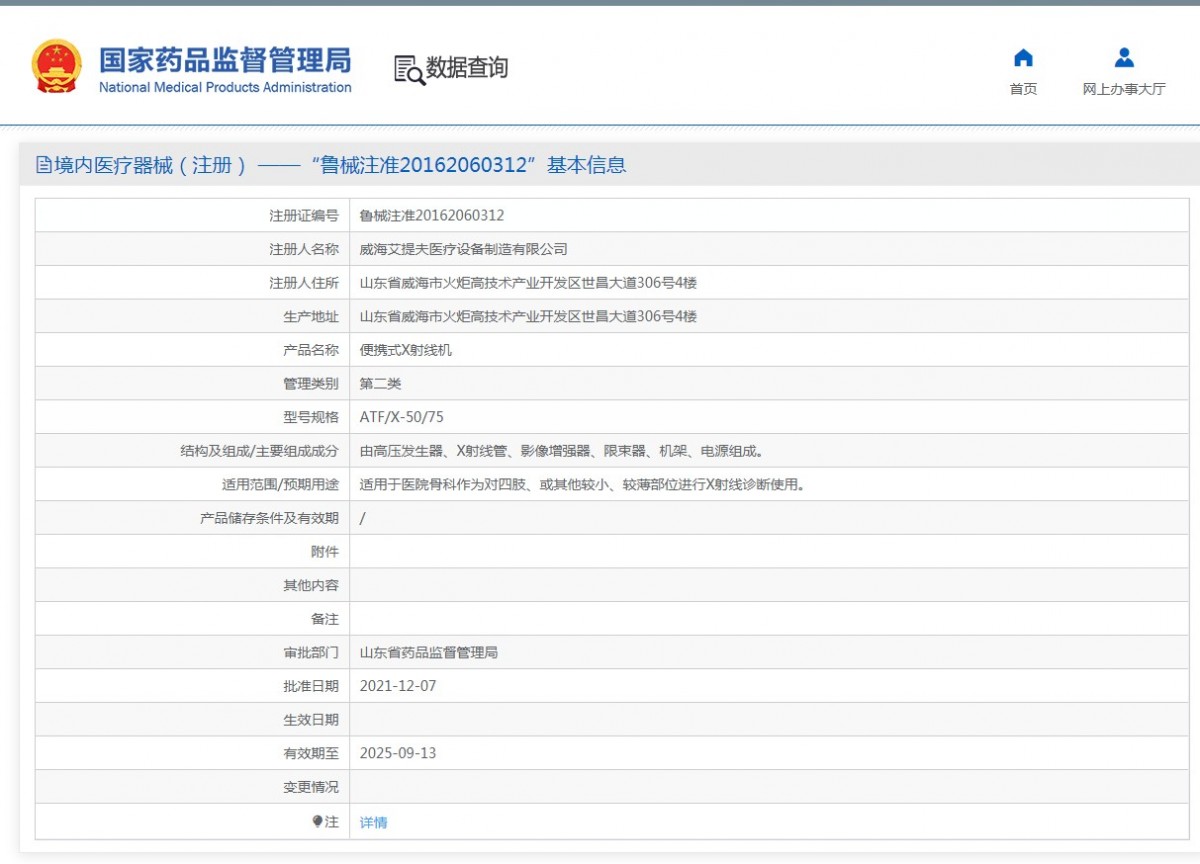Click the 数据查询 magnifier document icon
1200x864 pixels.
point(409,69)
